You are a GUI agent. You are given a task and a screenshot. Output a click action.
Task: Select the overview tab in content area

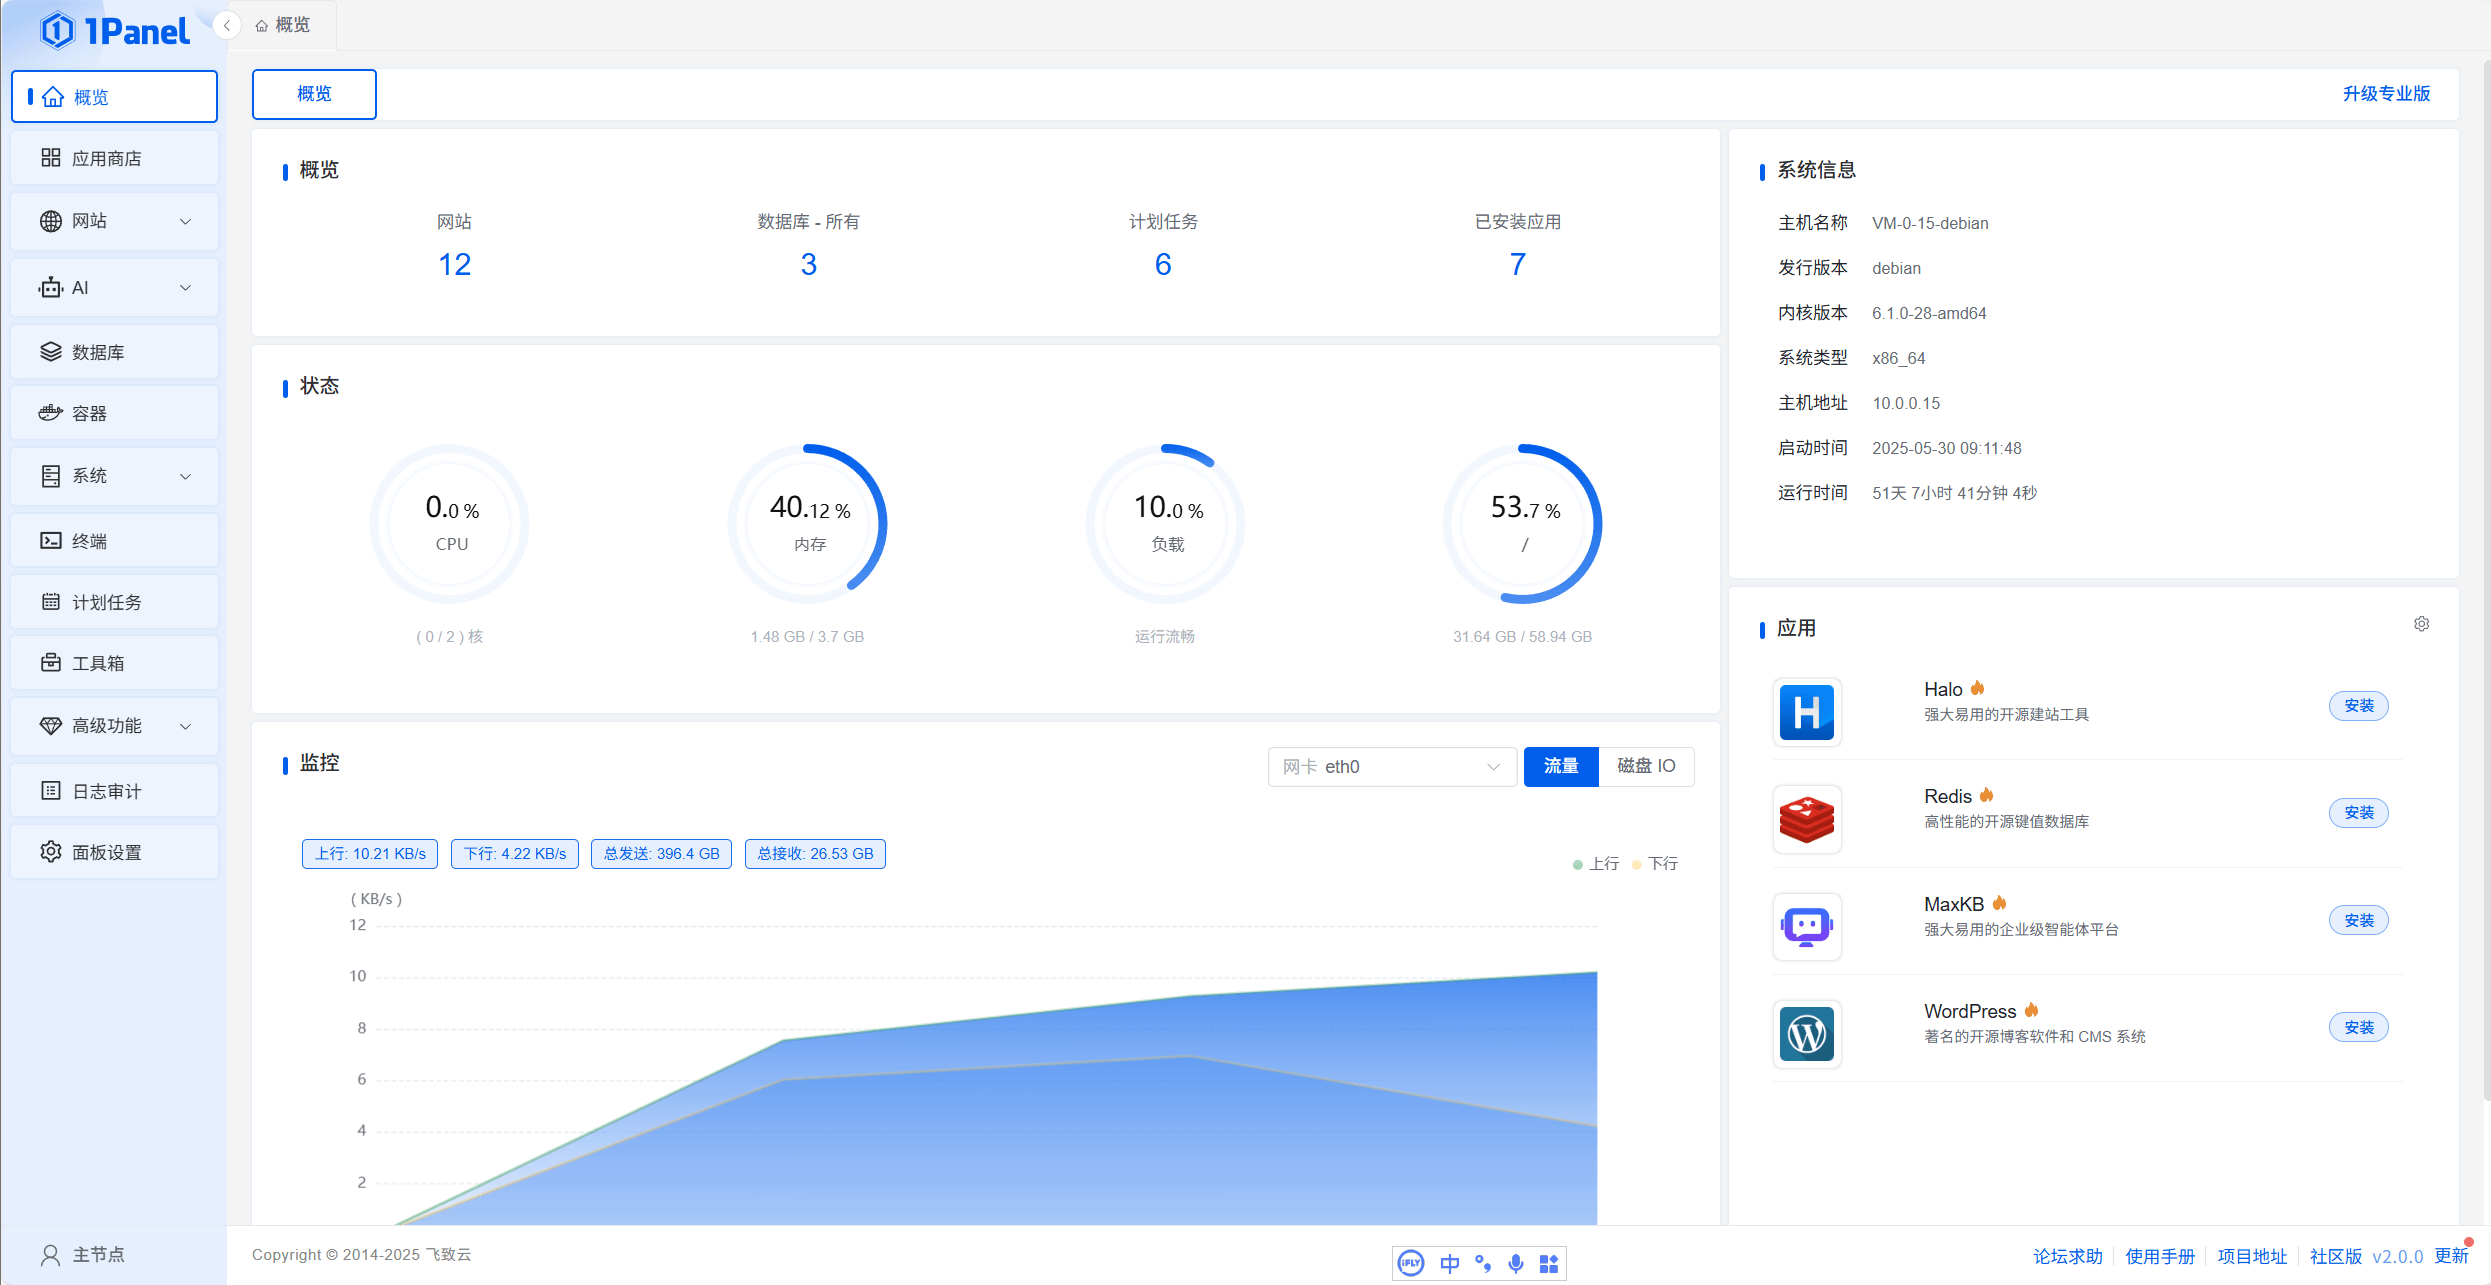click(x=314, y=94)
